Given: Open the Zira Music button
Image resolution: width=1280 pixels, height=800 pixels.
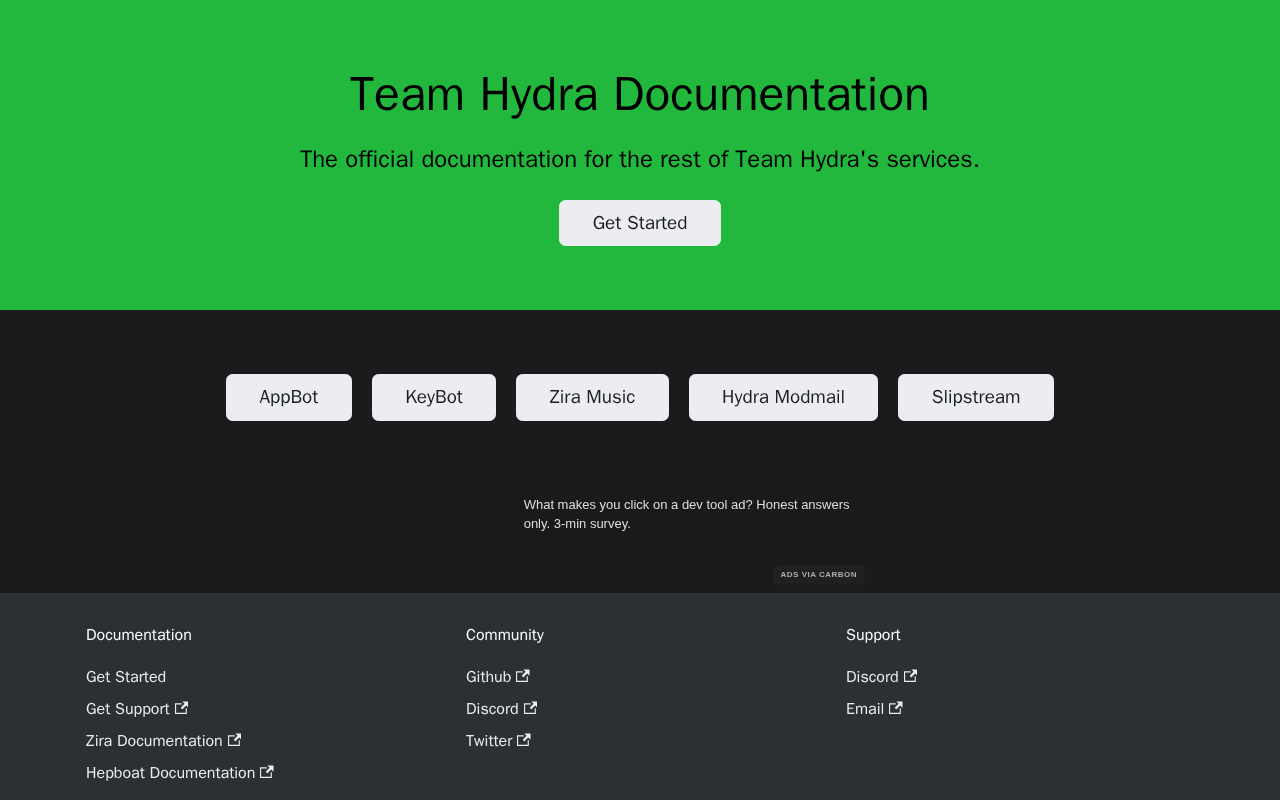Looking at the screenshot, I should click(x=592, y=397).
